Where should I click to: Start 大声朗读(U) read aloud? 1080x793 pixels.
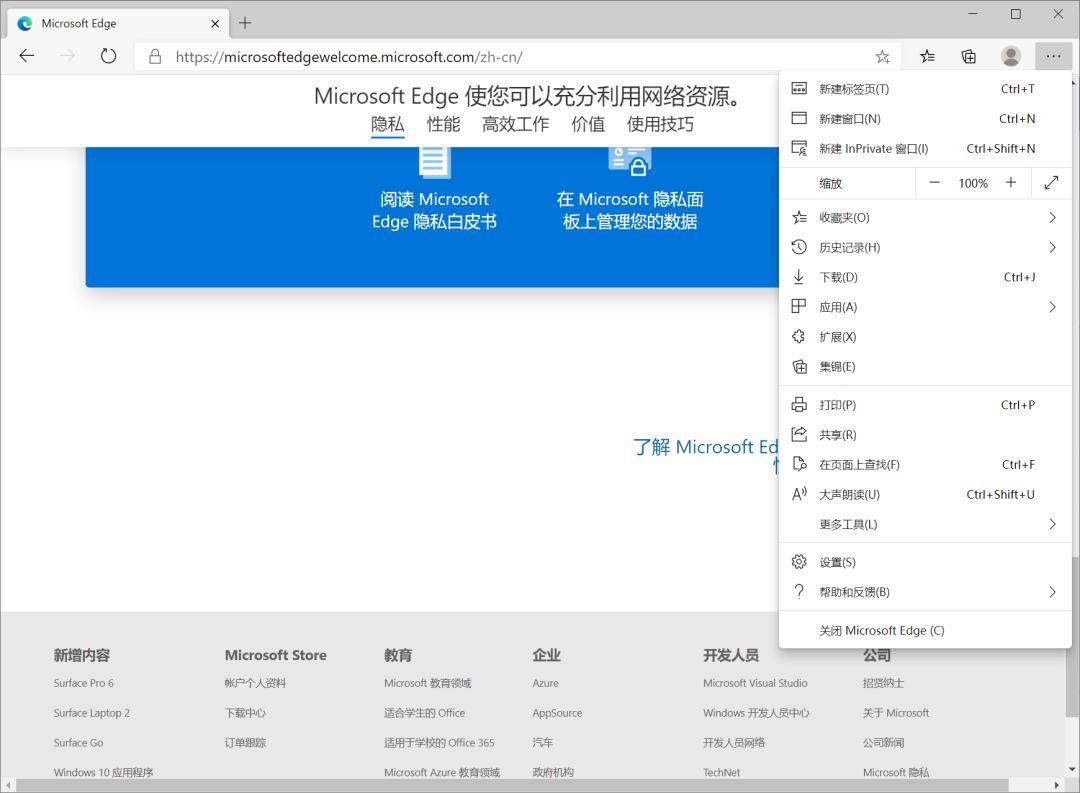[925, 494]
